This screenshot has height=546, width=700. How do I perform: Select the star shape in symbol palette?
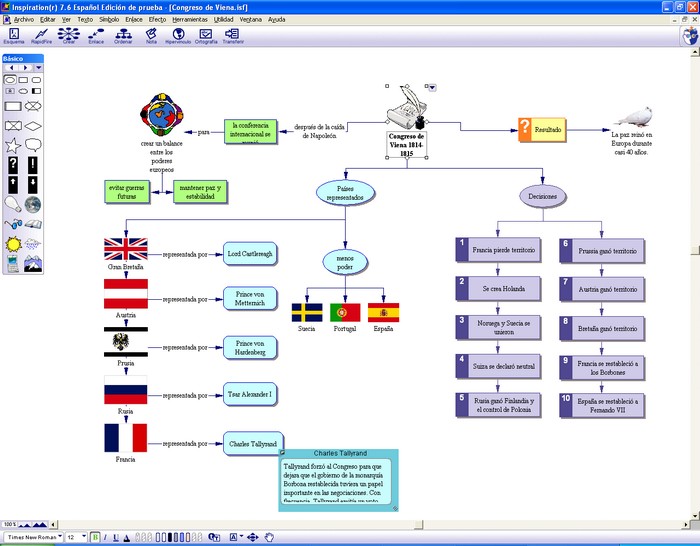tap(13, 146)
